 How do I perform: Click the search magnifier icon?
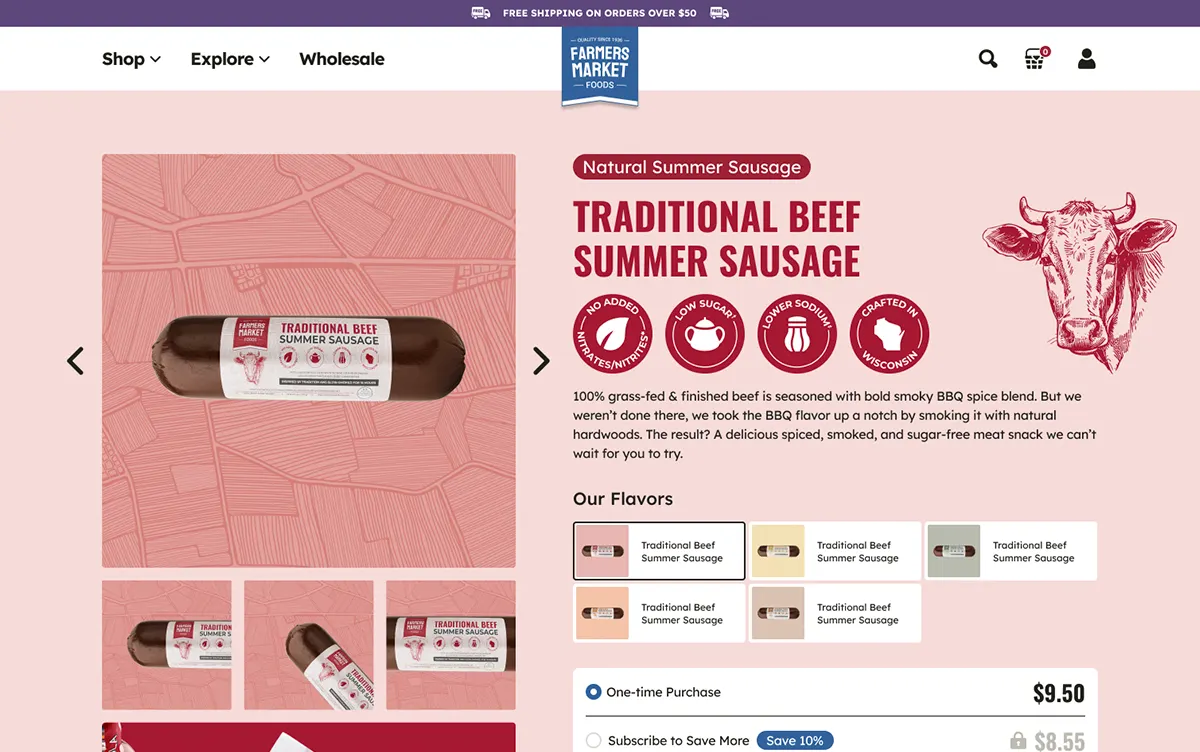click(x=988, y=59)
